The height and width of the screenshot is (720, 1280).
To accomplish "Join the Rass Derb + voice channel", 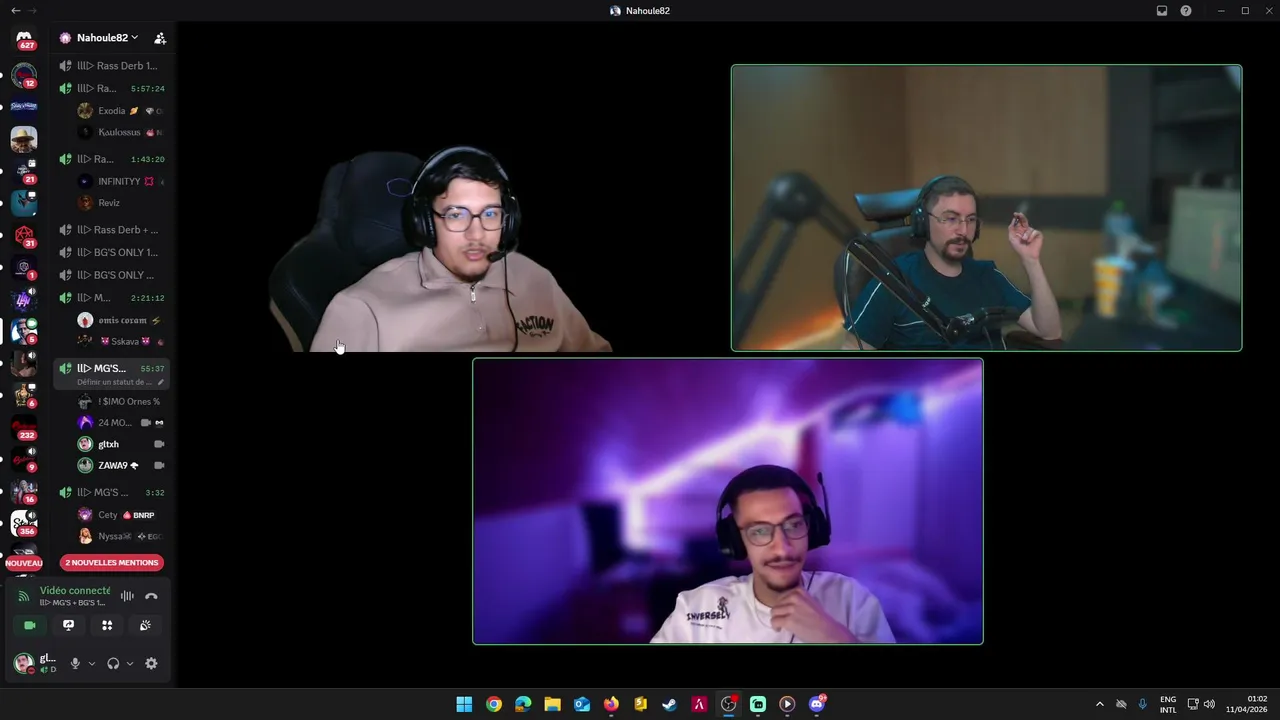I will pos(112,230).
